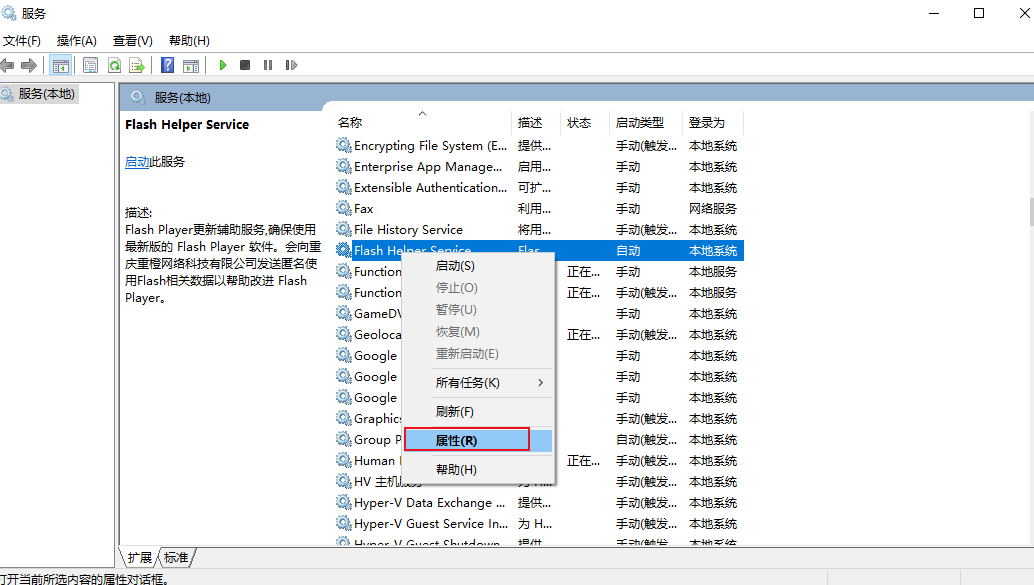Select the File History Service name
Viewport: 1034px width, 585px height.
408,230
